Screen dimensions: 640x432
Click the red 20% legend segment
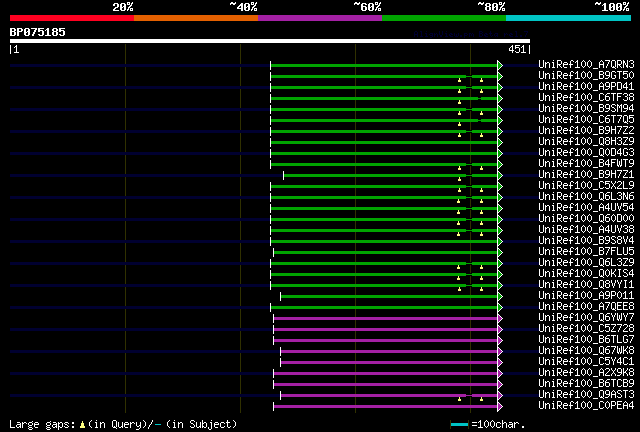[x=72, y=18]
